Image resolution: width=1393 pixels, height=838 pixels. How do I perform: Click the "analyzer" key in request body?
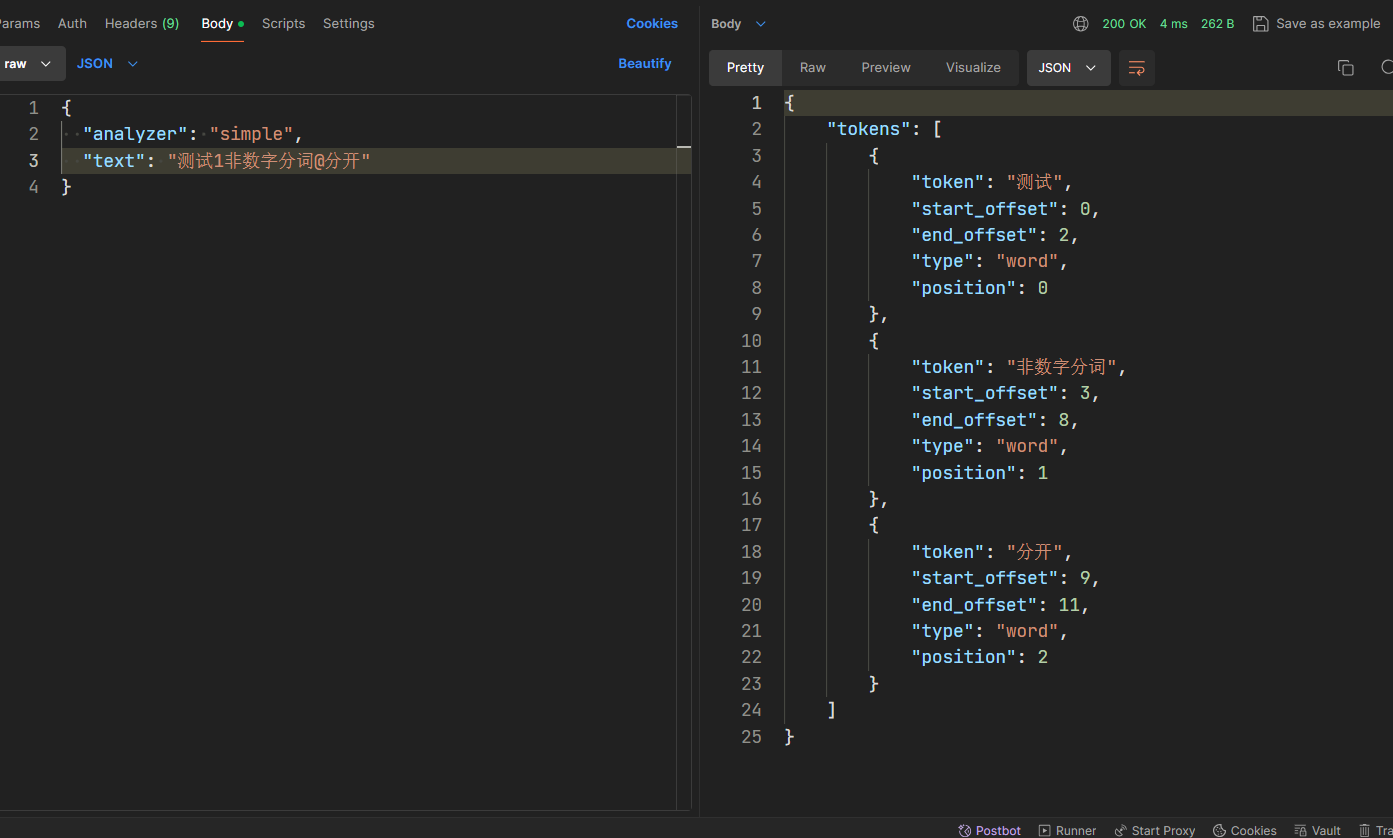135,134
